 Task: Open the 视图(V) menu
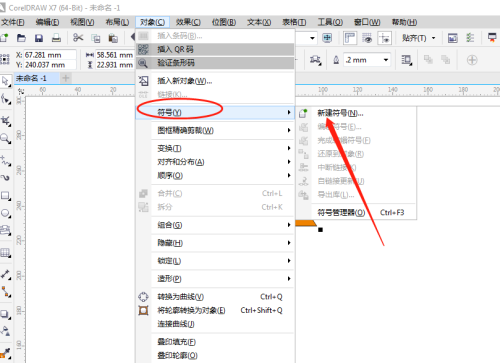click(x=82, y=22)
